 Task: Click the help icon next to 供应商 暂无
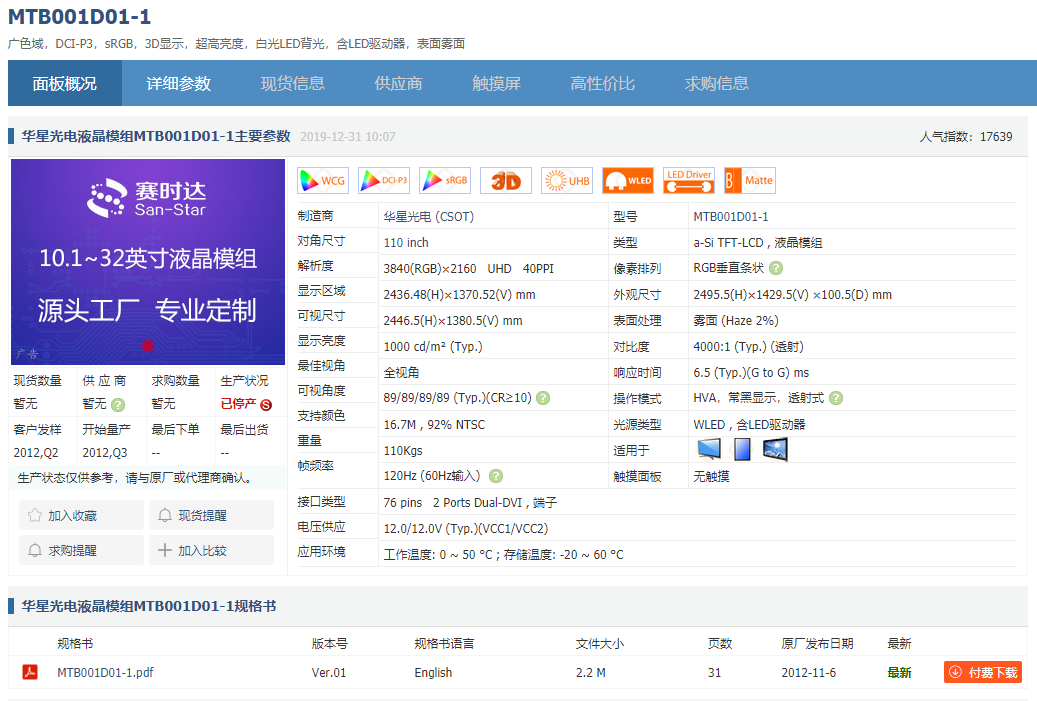[x=119, y=407]
